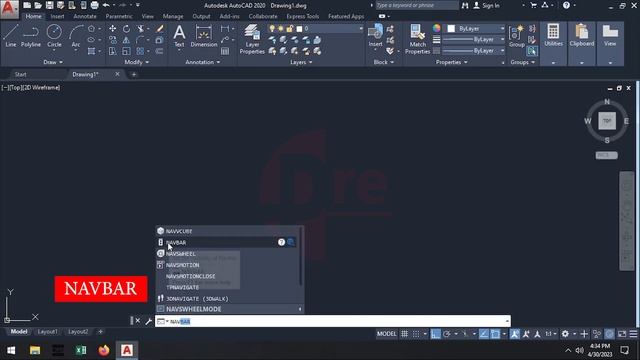Open the Insert ribbon tab

(58, 16)
